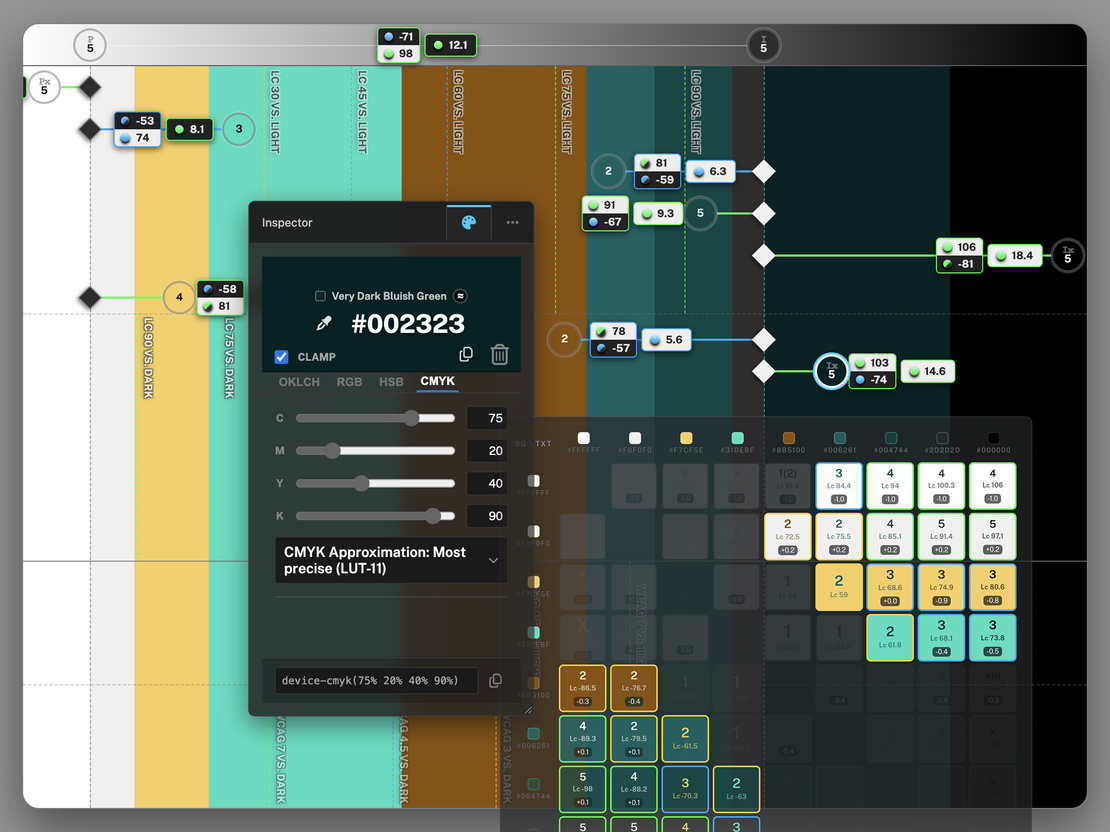Screen dimensions: 1110x832
Task: Click the diamond handle connected to 6.3
Action: [763, 171]
